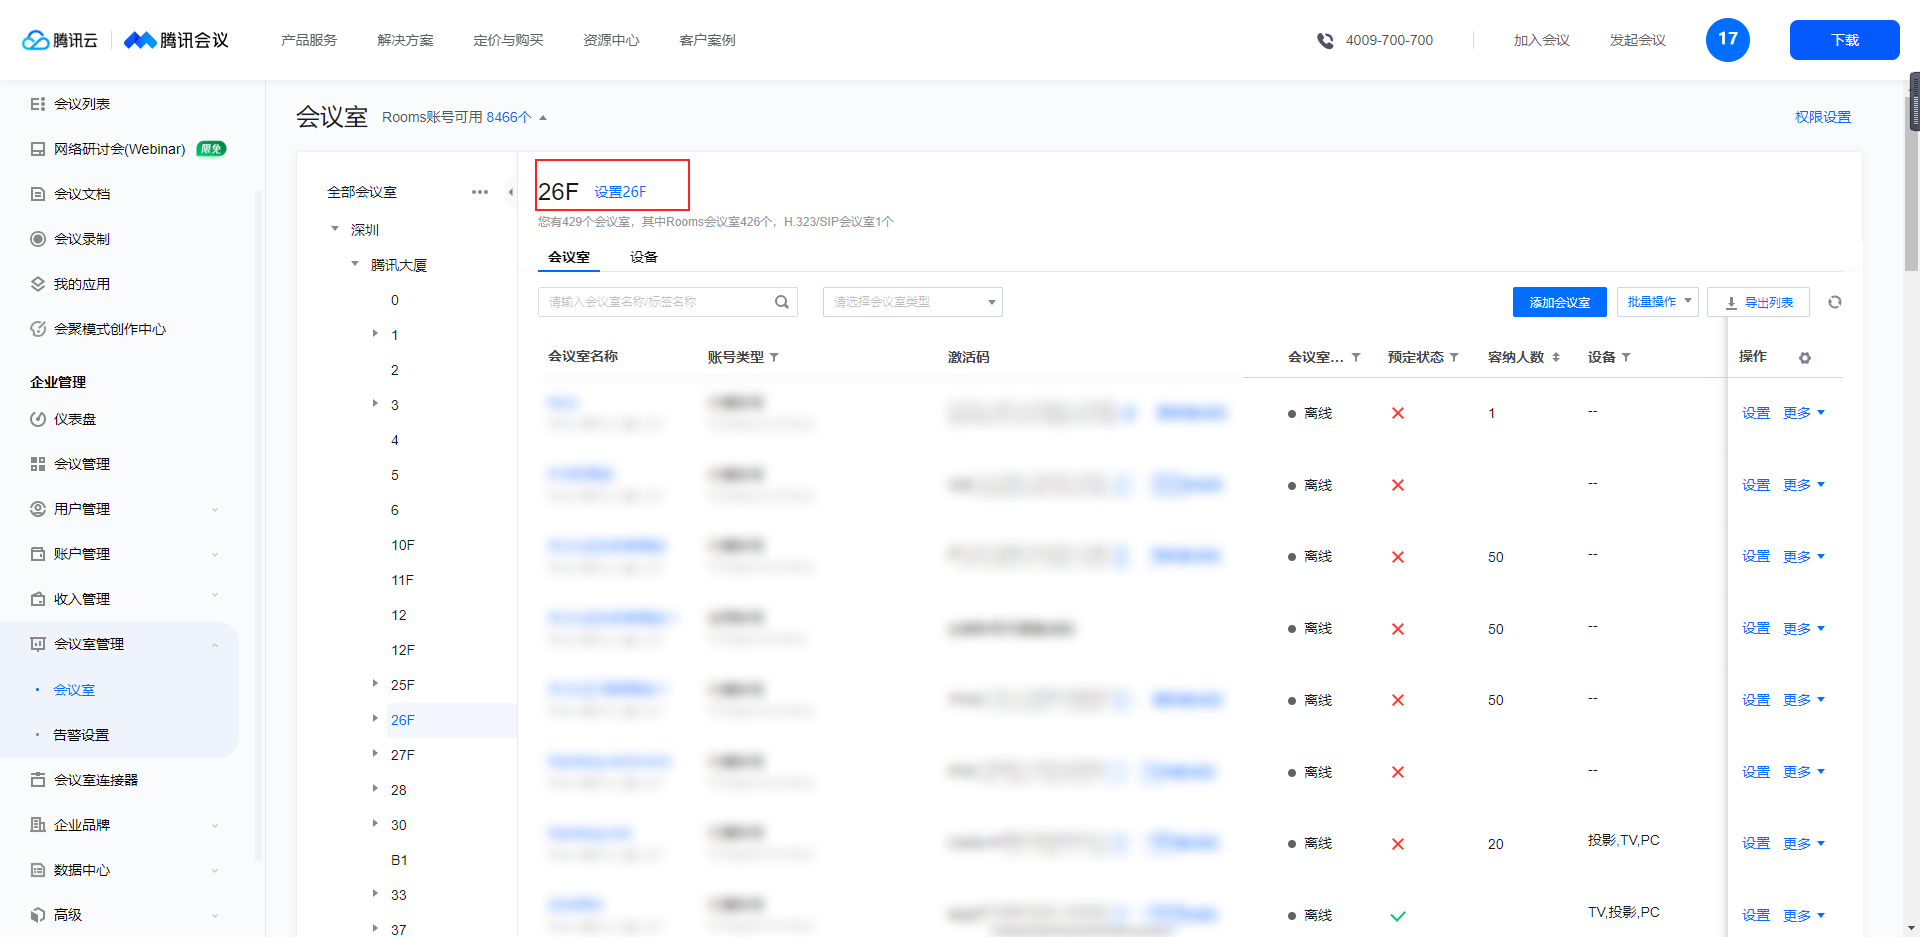The width and height of the screenshot is (1920, 937).
Task: Open 解决方案 in the top navigation
Action: coord(405,40)
